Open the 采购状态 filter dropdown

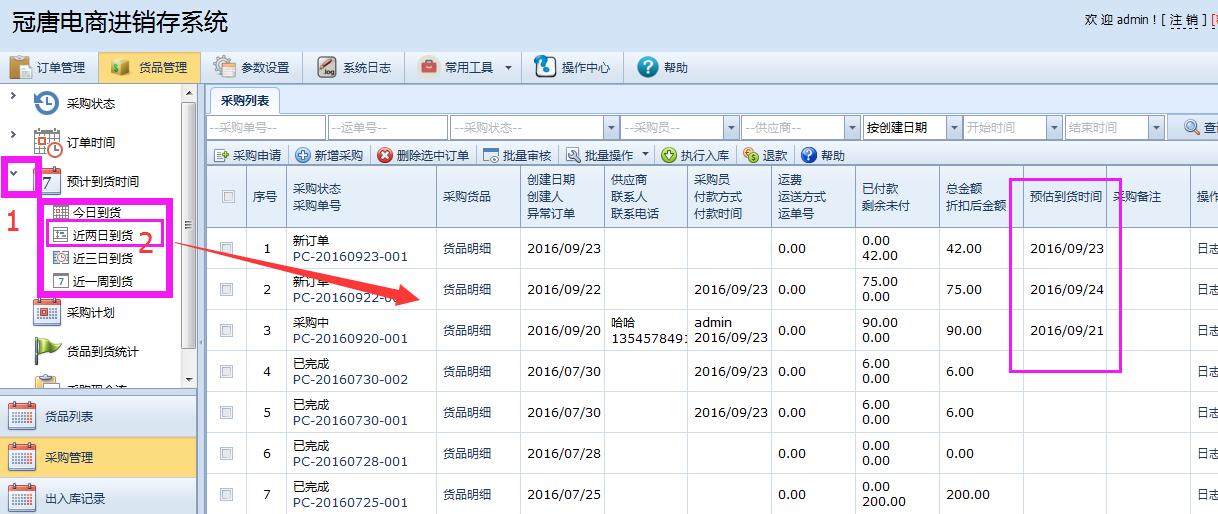point(610,128)
